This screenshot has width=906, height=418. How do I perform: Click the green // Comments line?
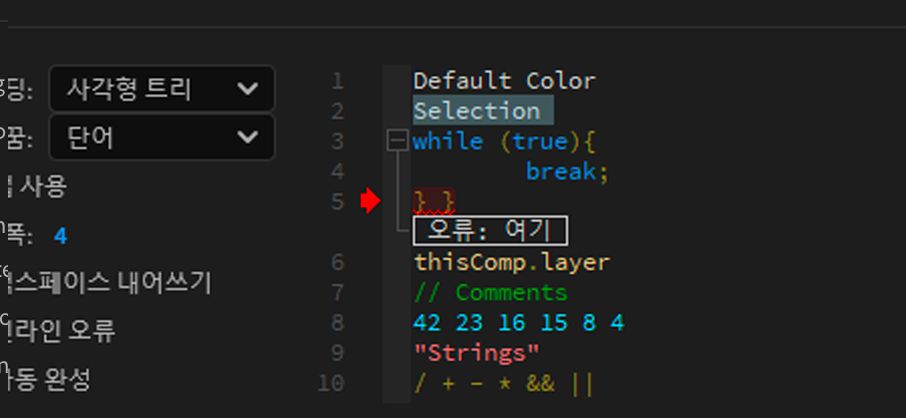click(491, 293)
